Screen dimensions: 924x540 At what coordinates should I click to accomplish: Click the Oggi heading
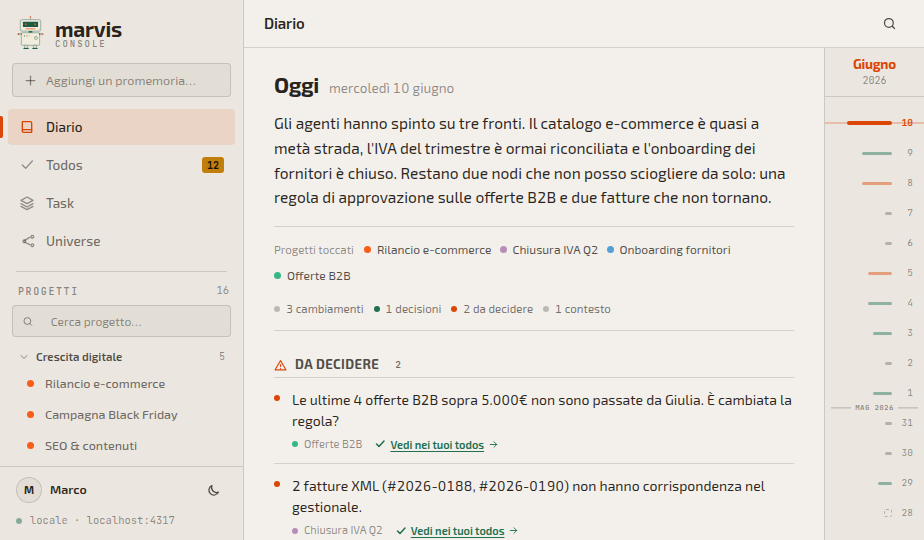(x=296, y=86)
